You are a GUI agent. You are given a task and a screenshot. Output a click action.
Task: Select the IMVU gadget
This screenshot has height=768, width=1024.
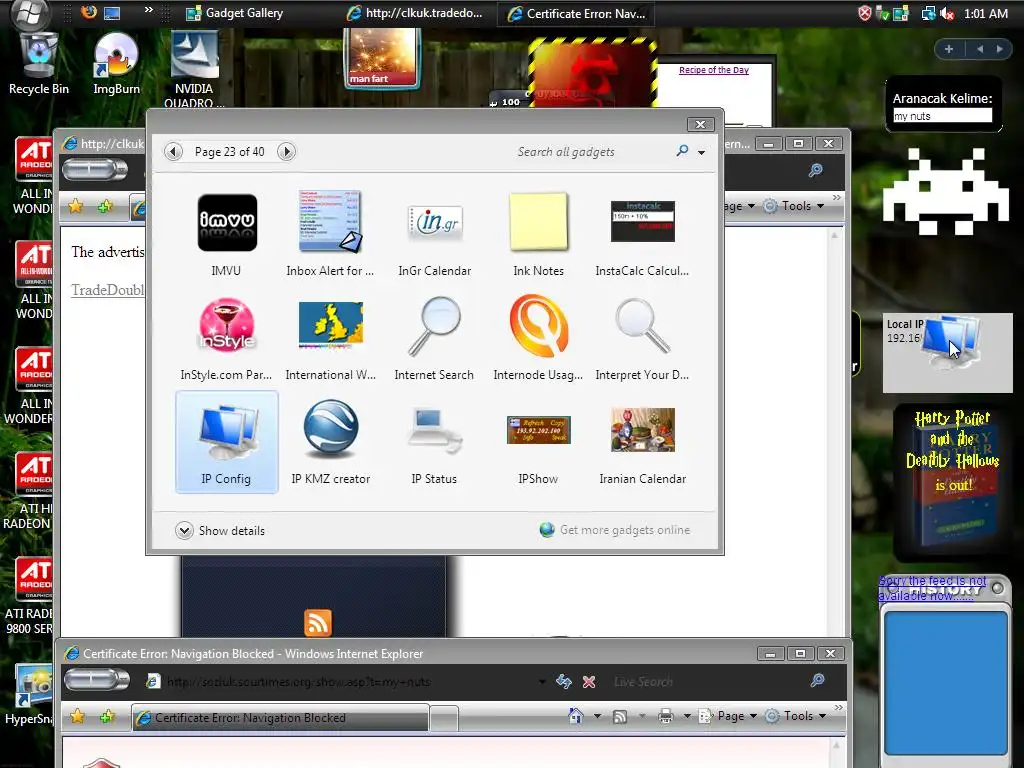tap(227, 235)
